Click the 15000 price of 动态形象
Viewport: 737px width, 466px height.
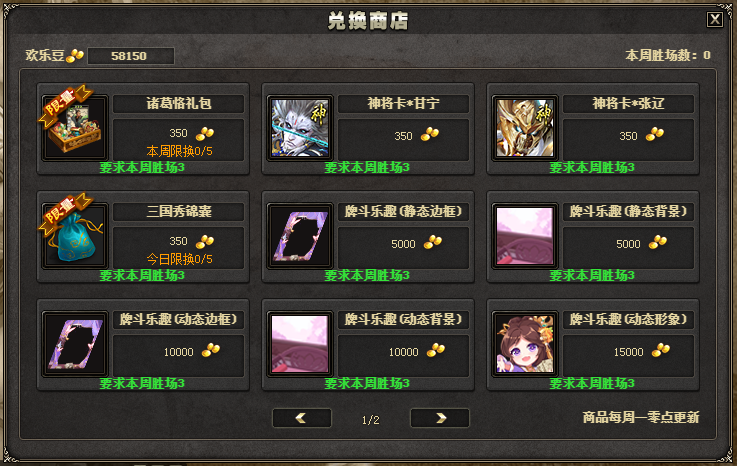pos(628,352)
